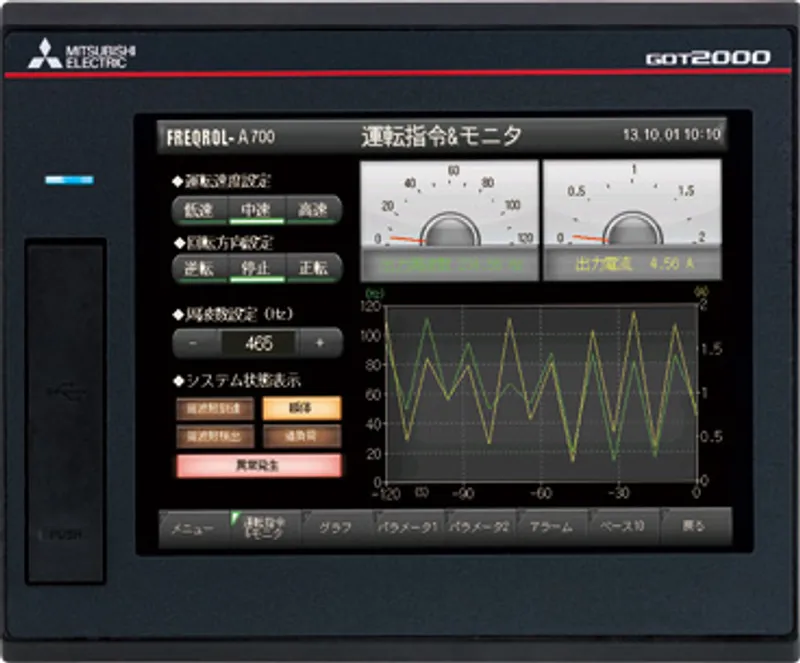Image resolution: width=800 pixels, height=663 pixels.
Task: Switch to the パラメータ1 tab
Action: pos(408,528)
